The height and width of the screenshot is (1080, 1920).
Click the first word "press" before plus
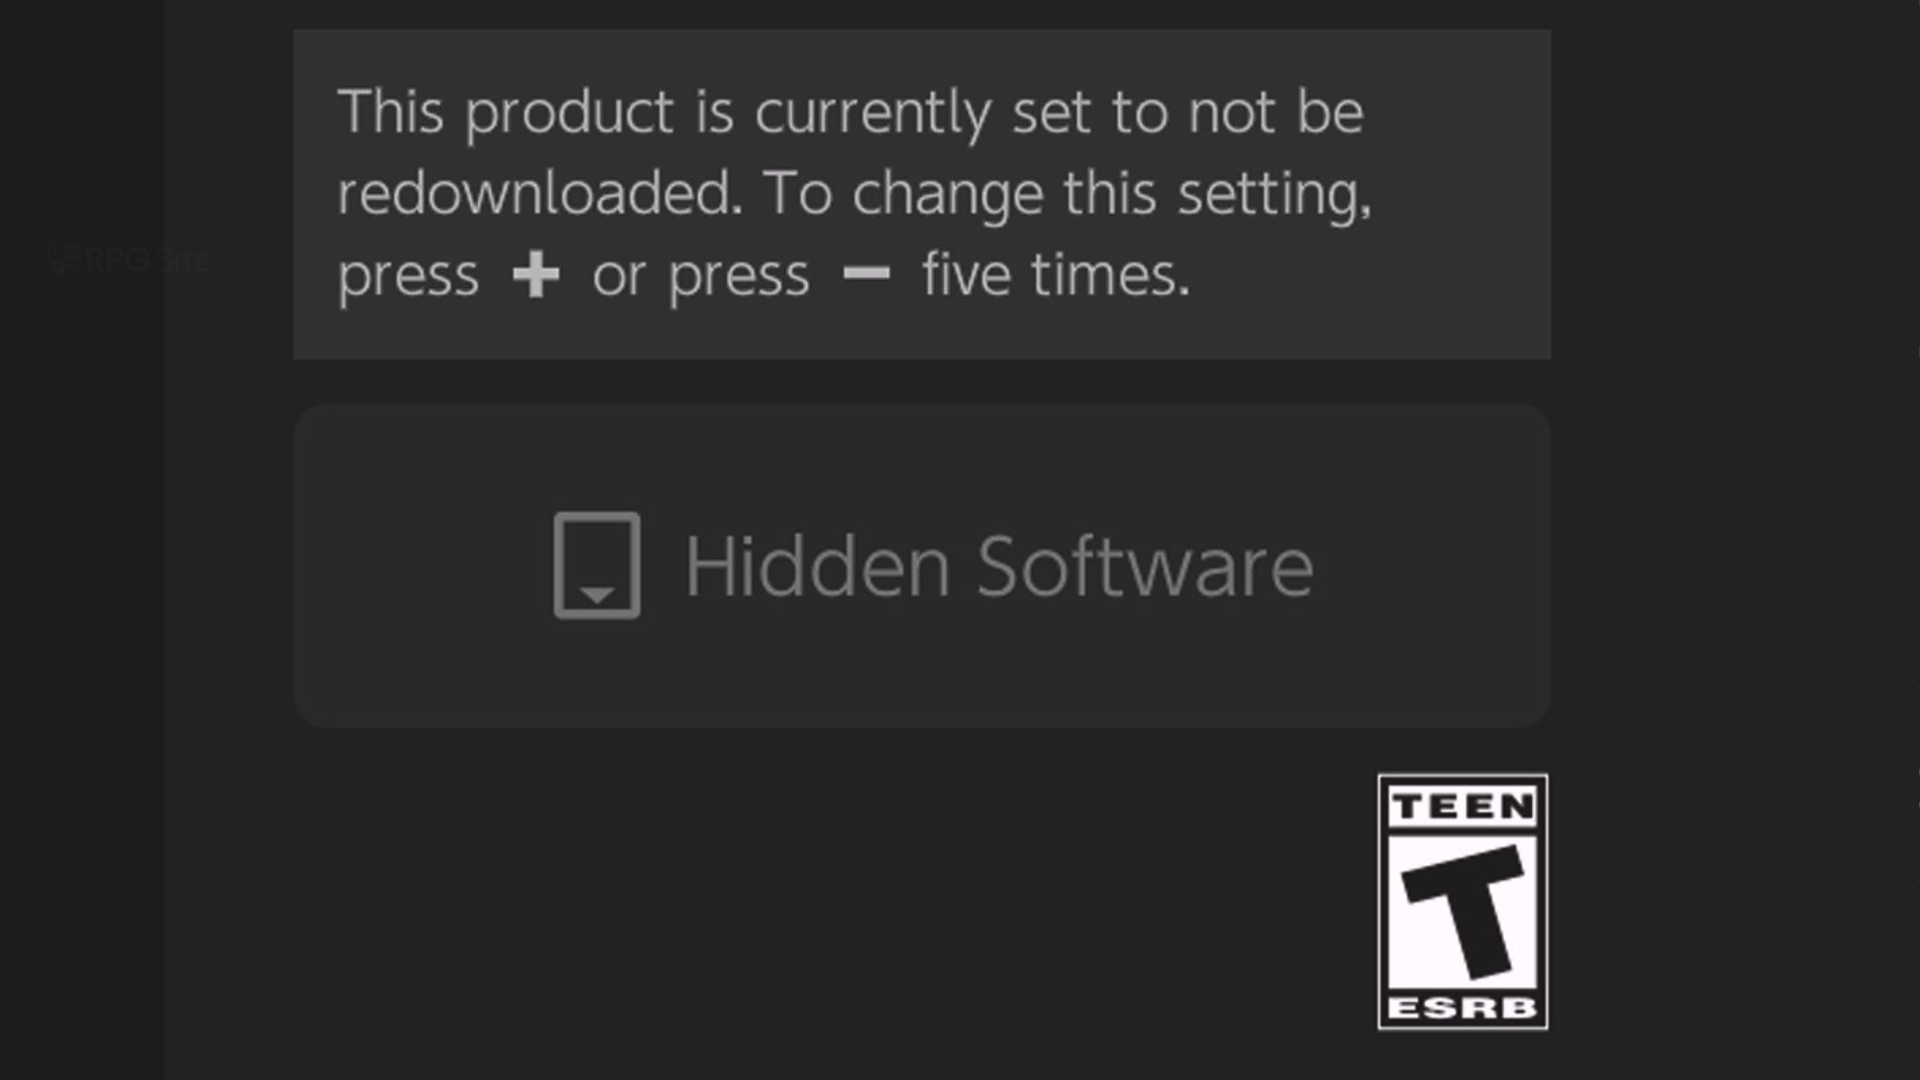pos(408,275)
